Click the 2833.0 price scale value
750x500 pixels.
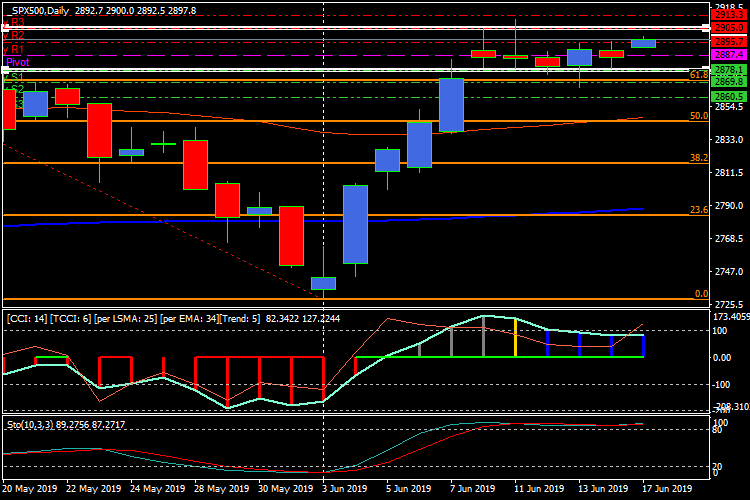(x=729, y=140)
